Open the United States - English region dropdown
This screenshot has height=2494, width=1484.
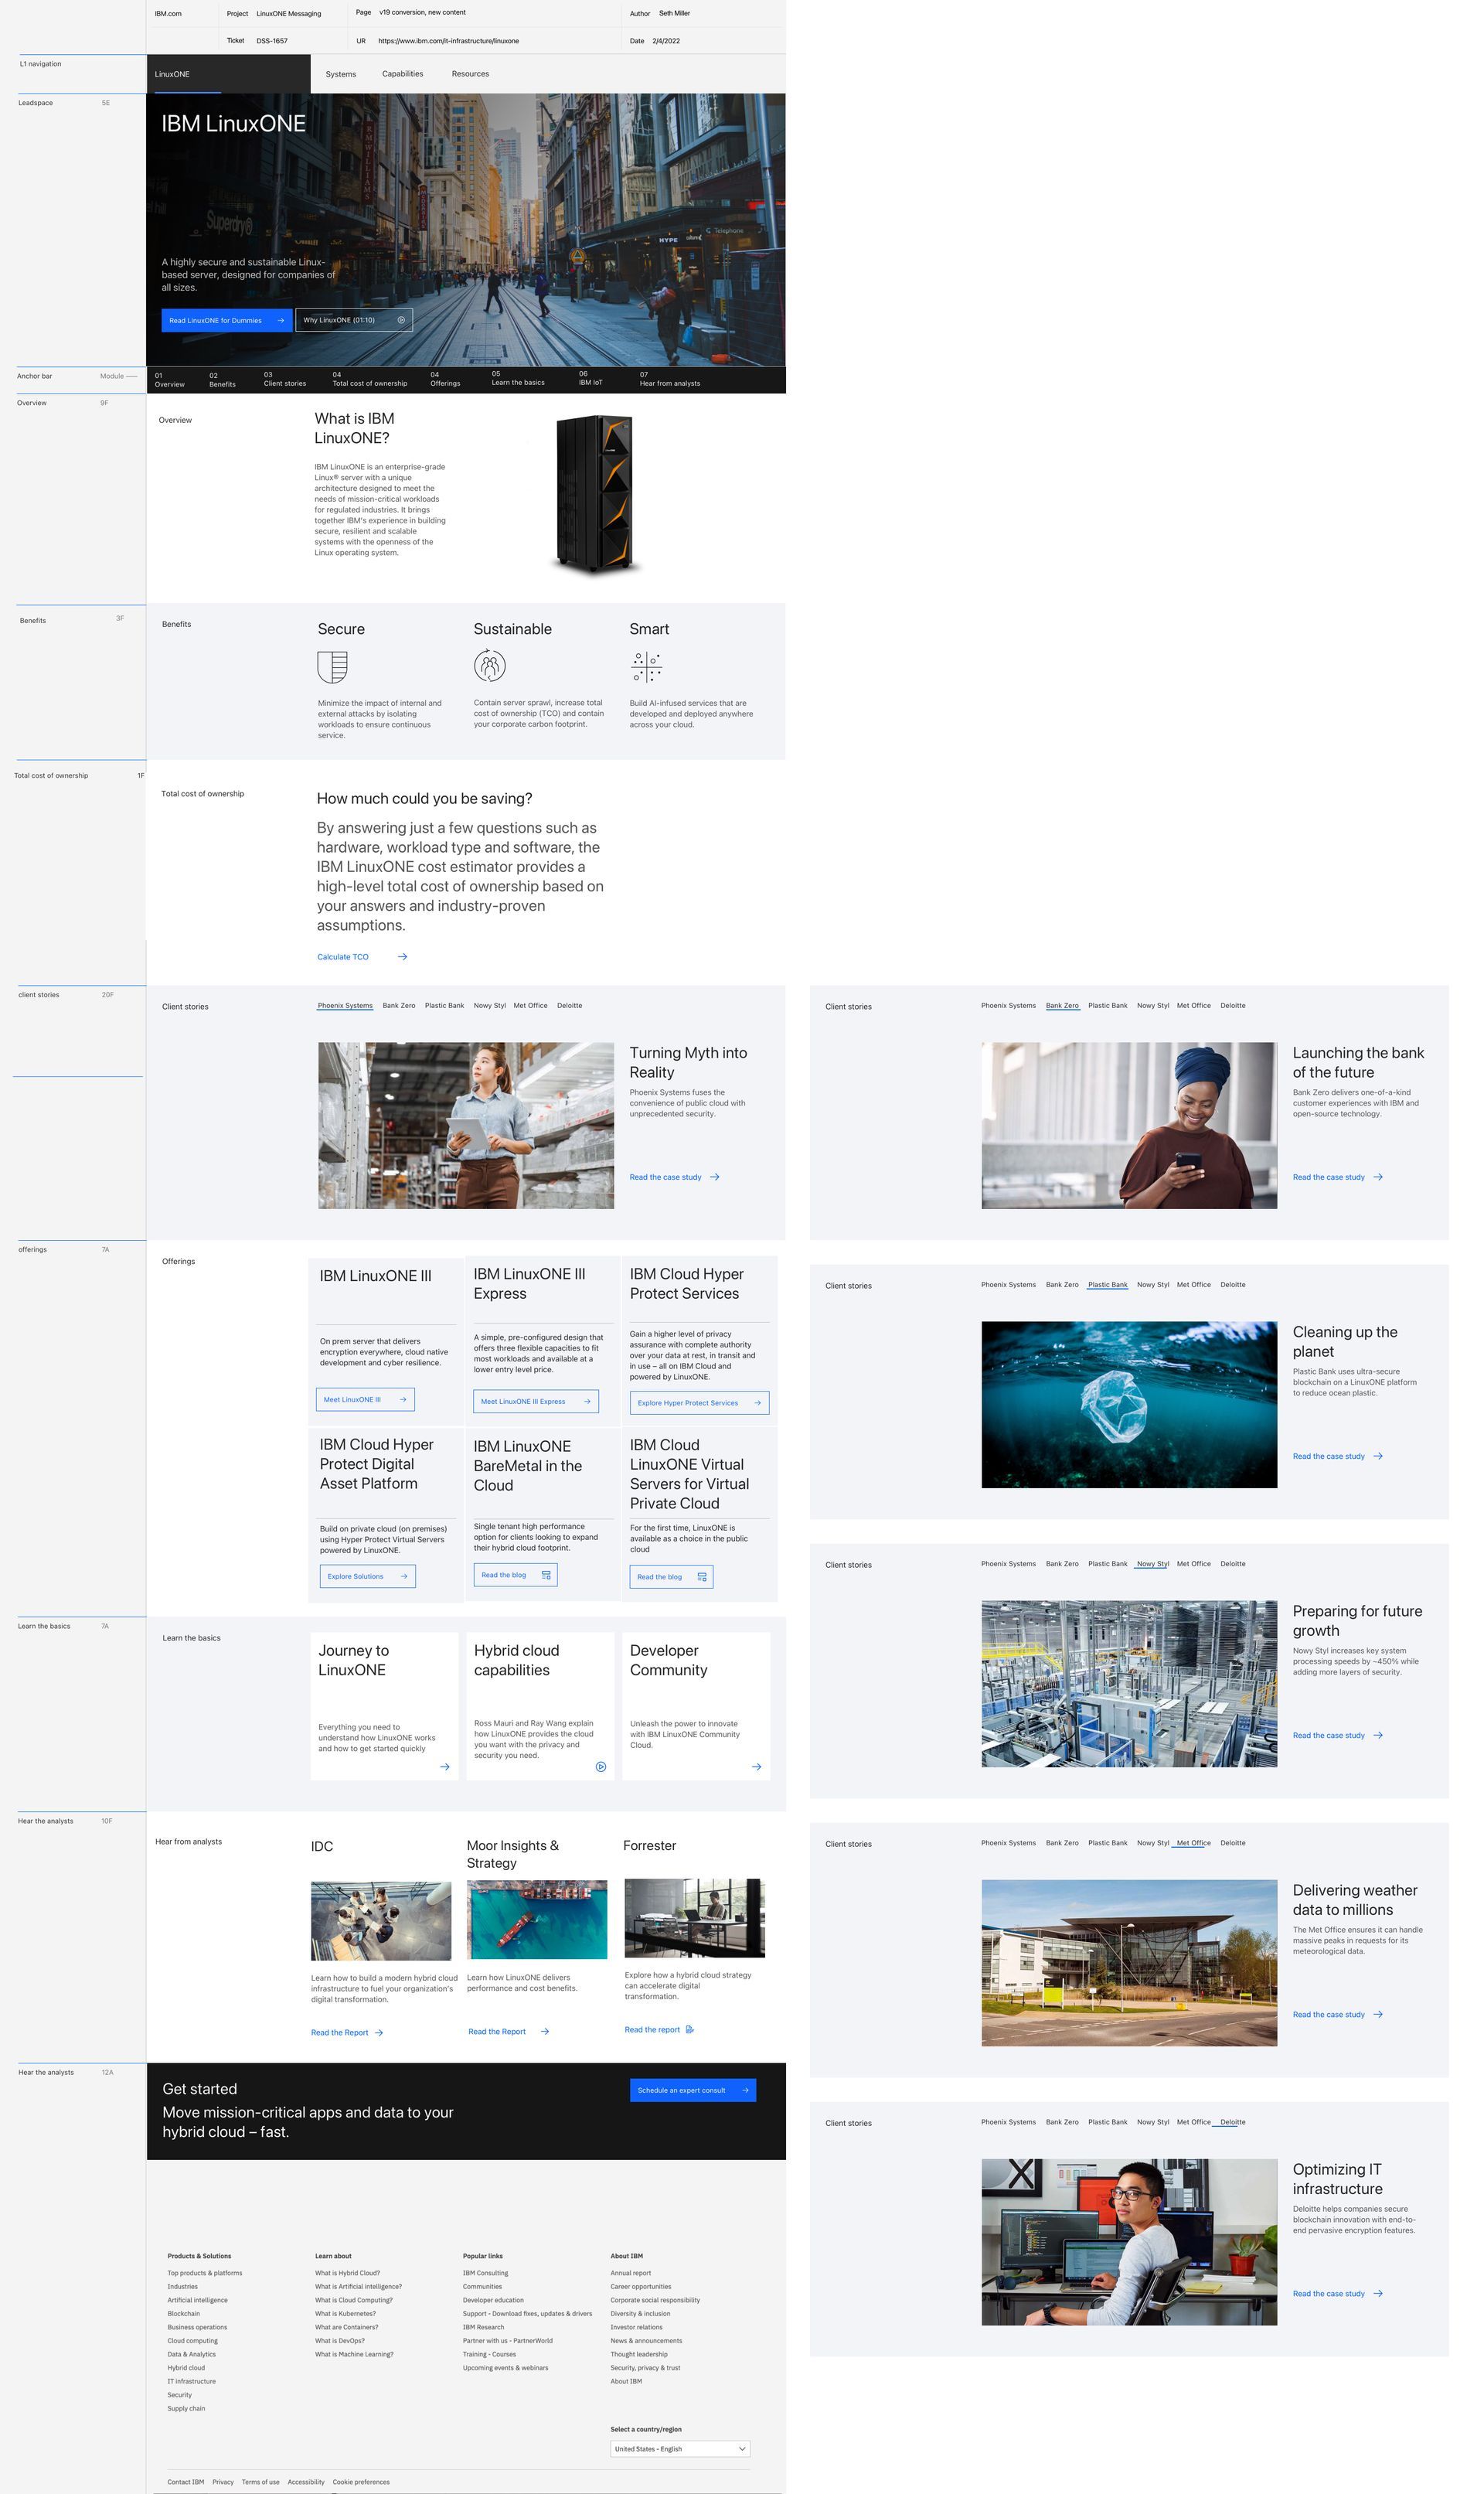coord(680,2449)
